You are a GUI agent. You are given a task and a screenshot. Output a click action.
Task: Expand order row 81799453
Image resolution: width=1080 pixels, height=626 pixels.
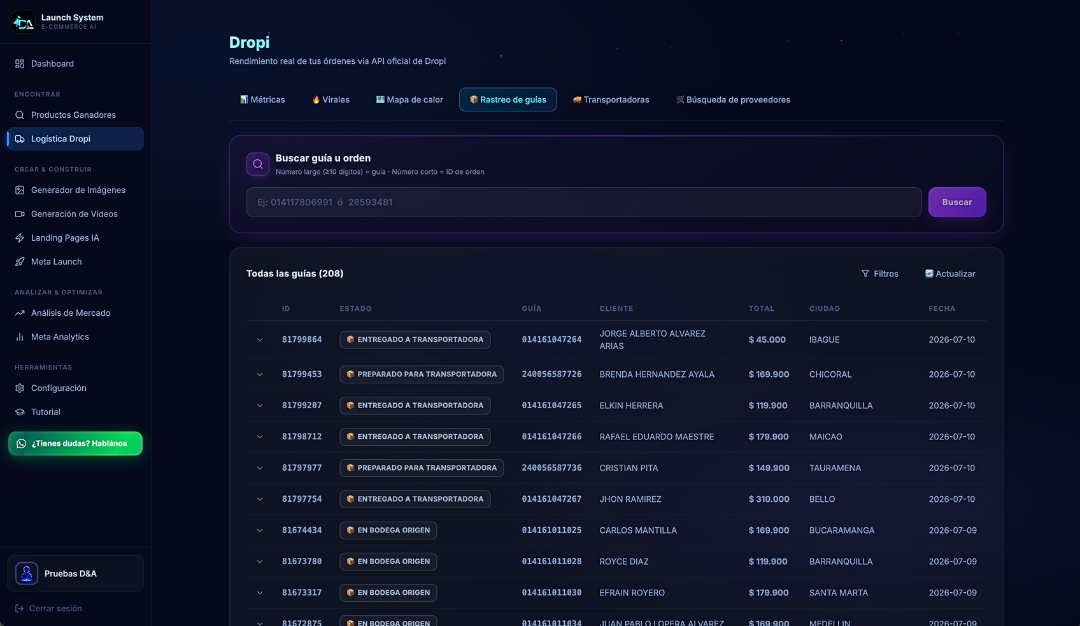coord(260,375)
